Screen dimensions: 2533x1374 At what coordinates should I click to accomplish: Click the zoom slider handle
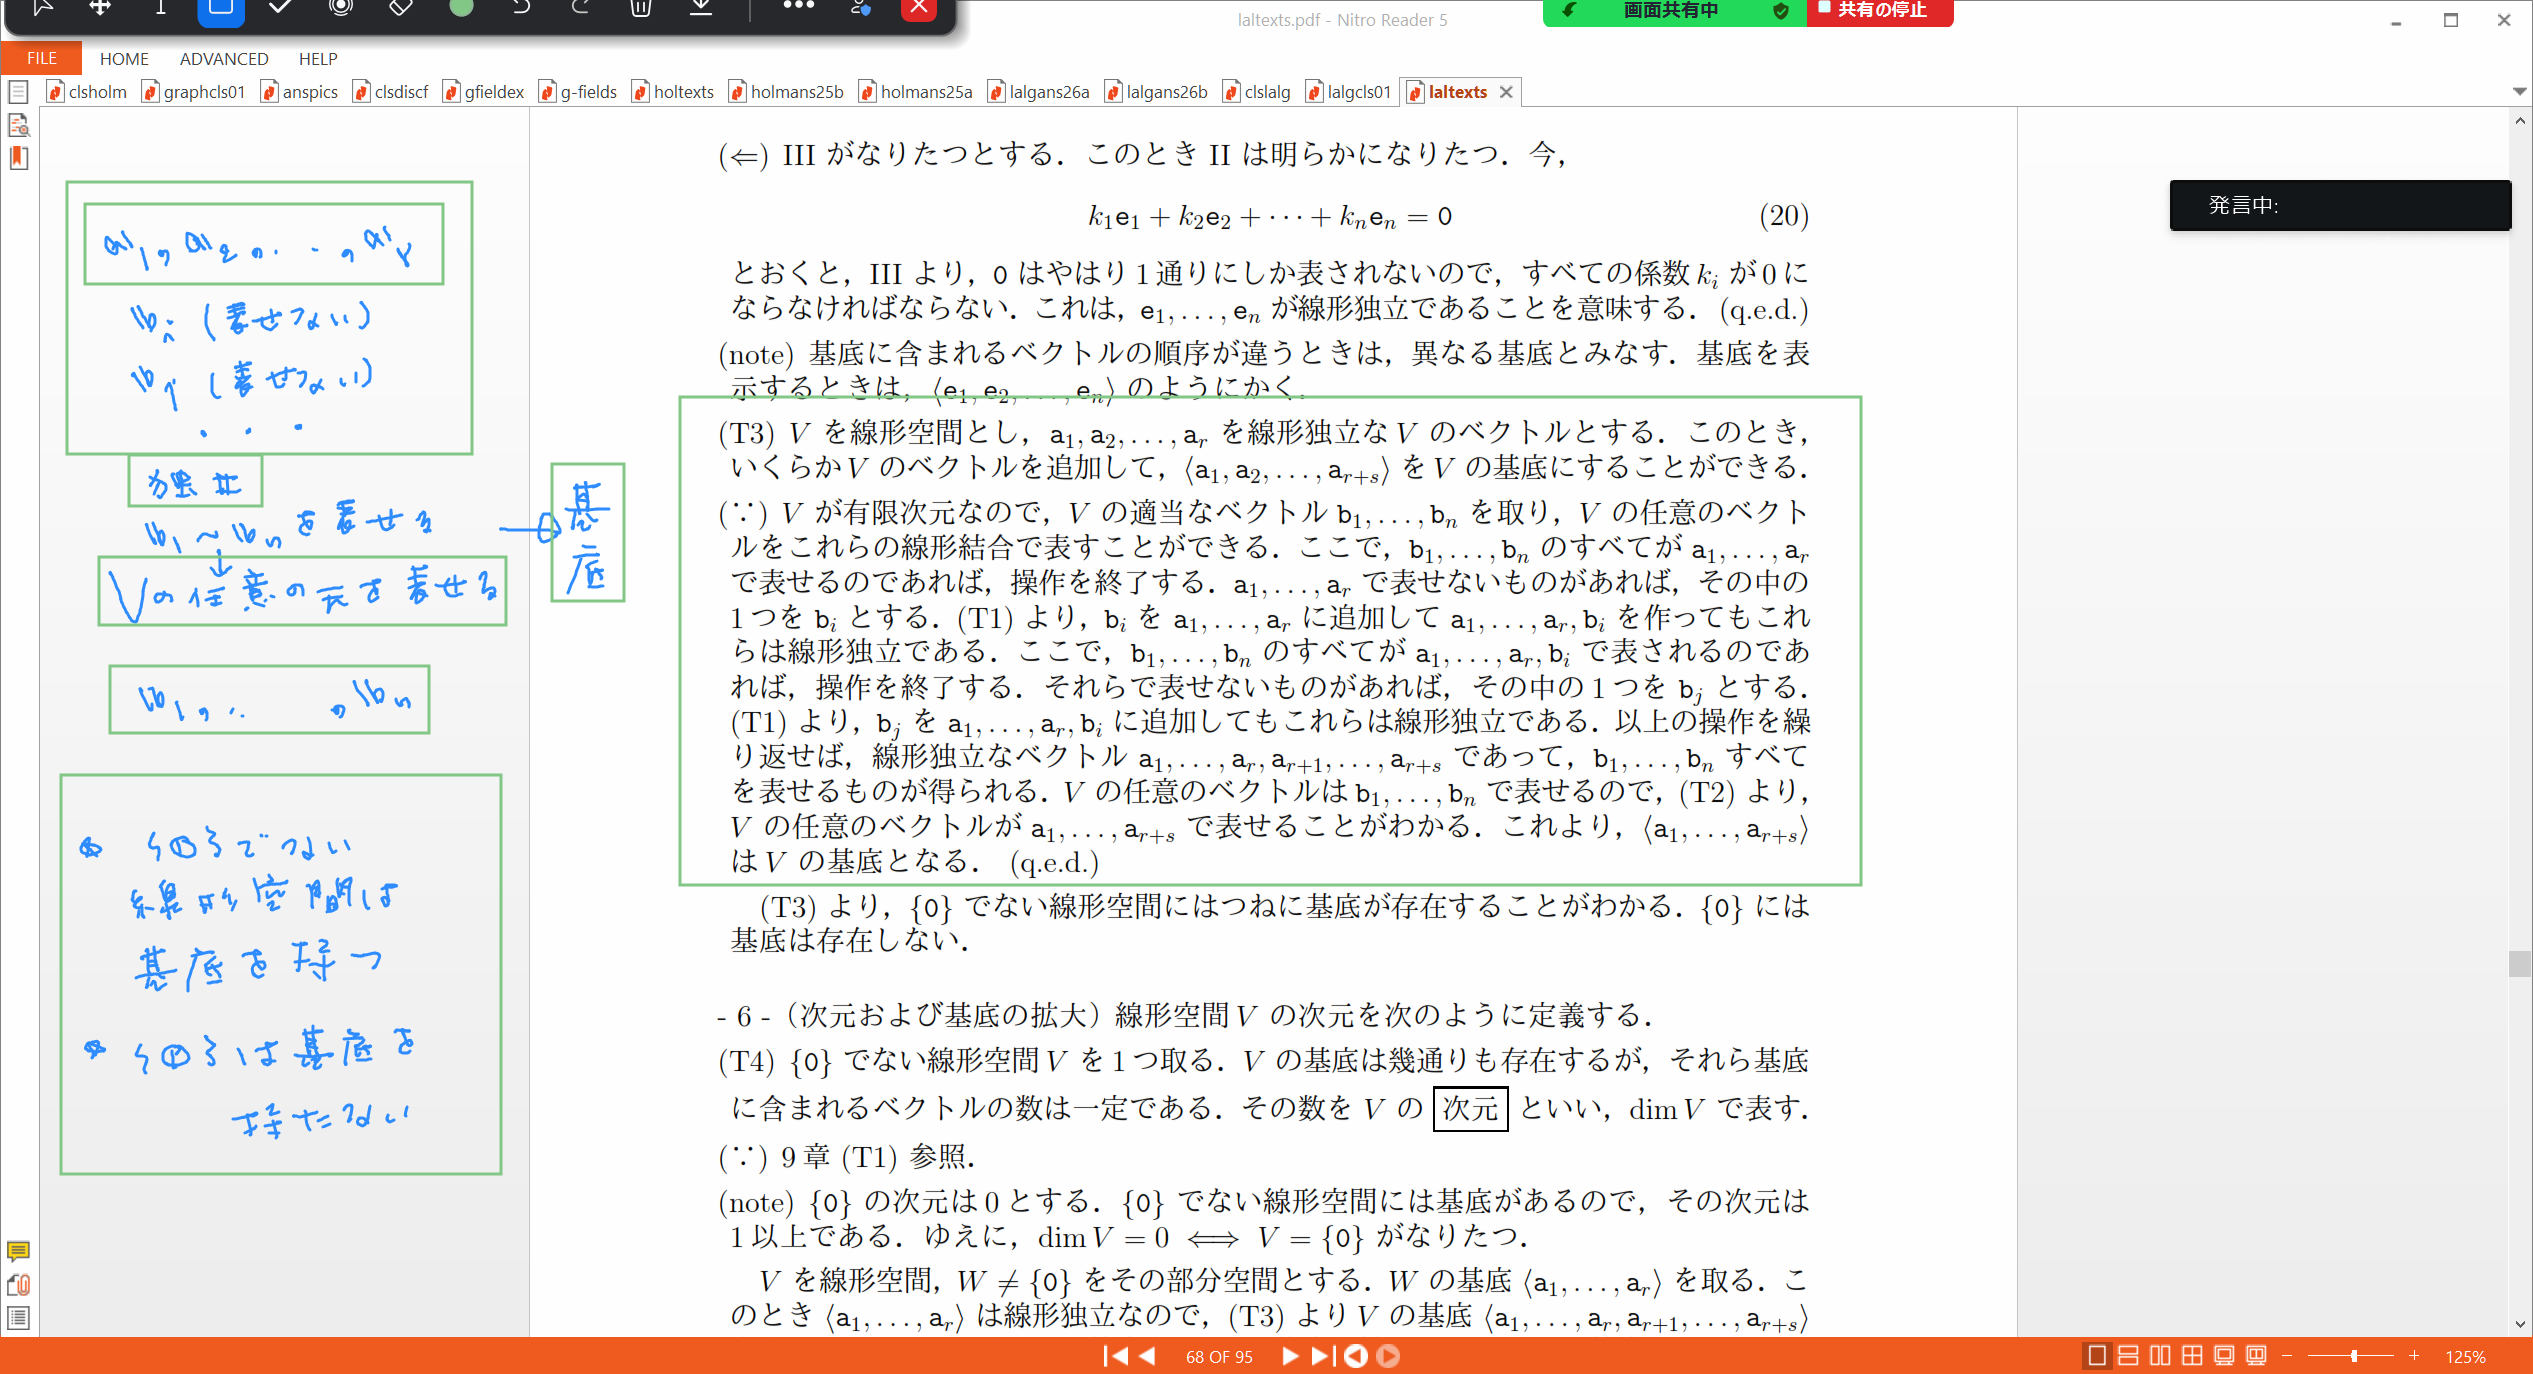tap(2354, 1356)
